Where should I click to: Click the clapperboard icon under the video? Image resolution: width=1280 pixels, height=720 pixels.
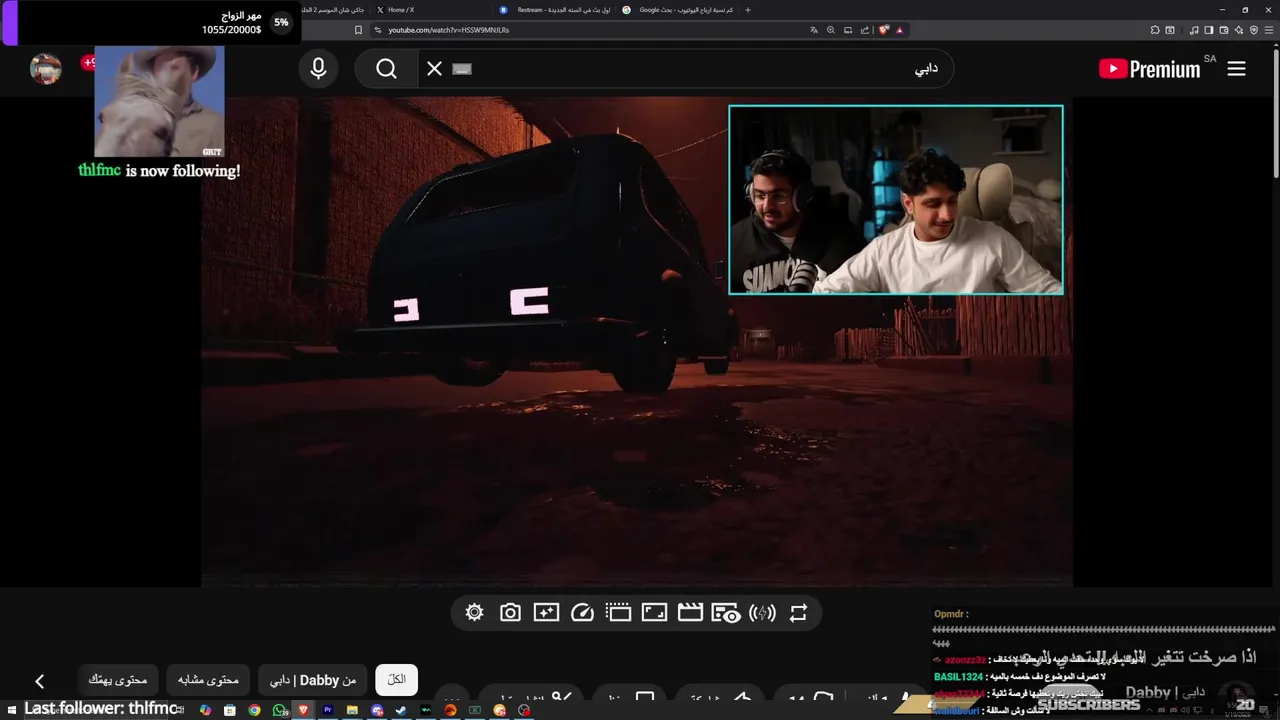click(690, 613)
